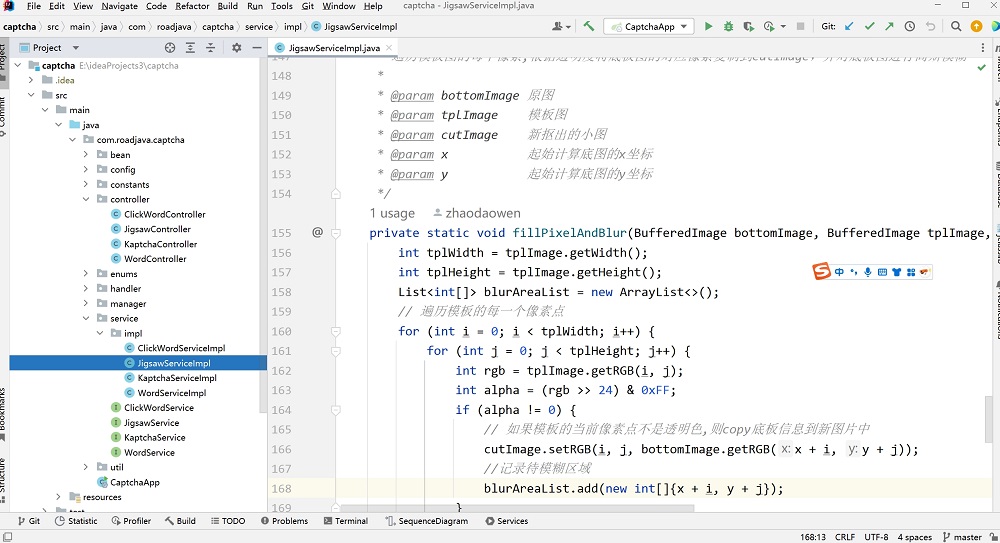Click the Sogou microphone voice icon
Screen dimensions: 1000x543
867,272
